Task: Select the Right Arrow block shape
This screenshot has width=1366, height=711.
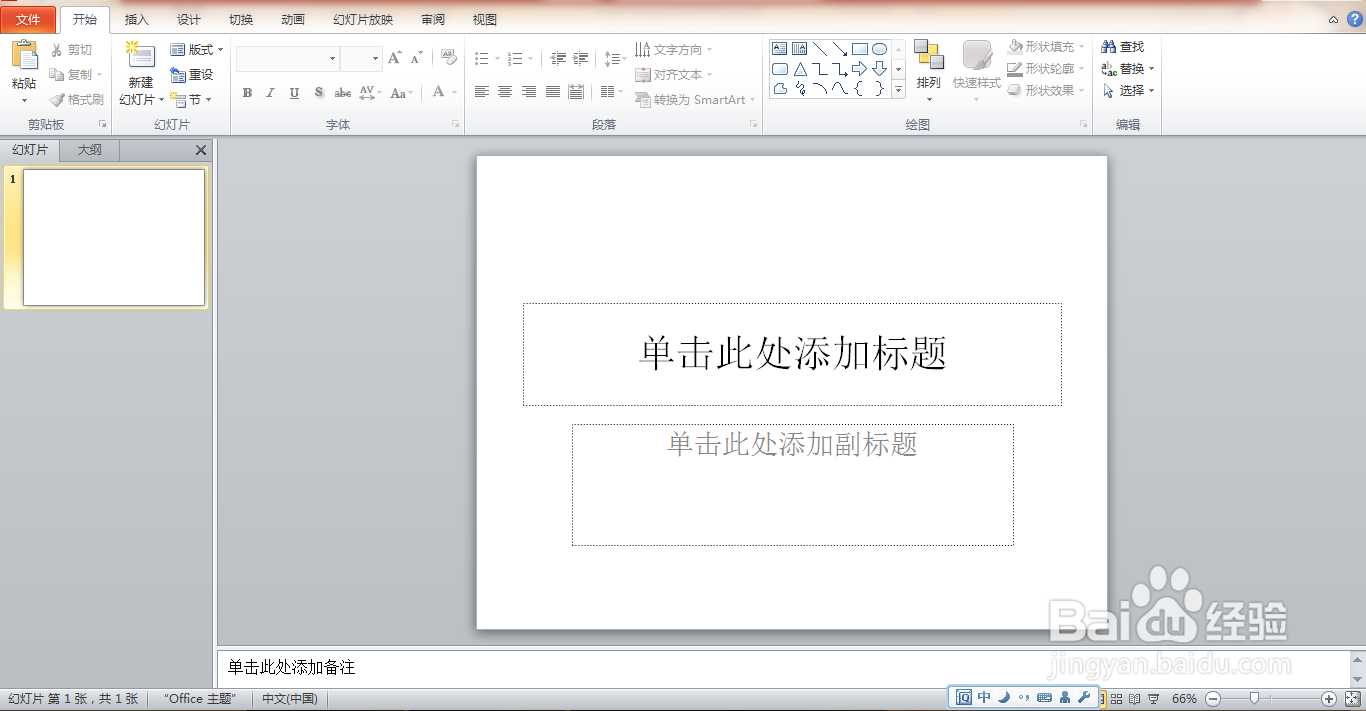Action: click(860, 69)
